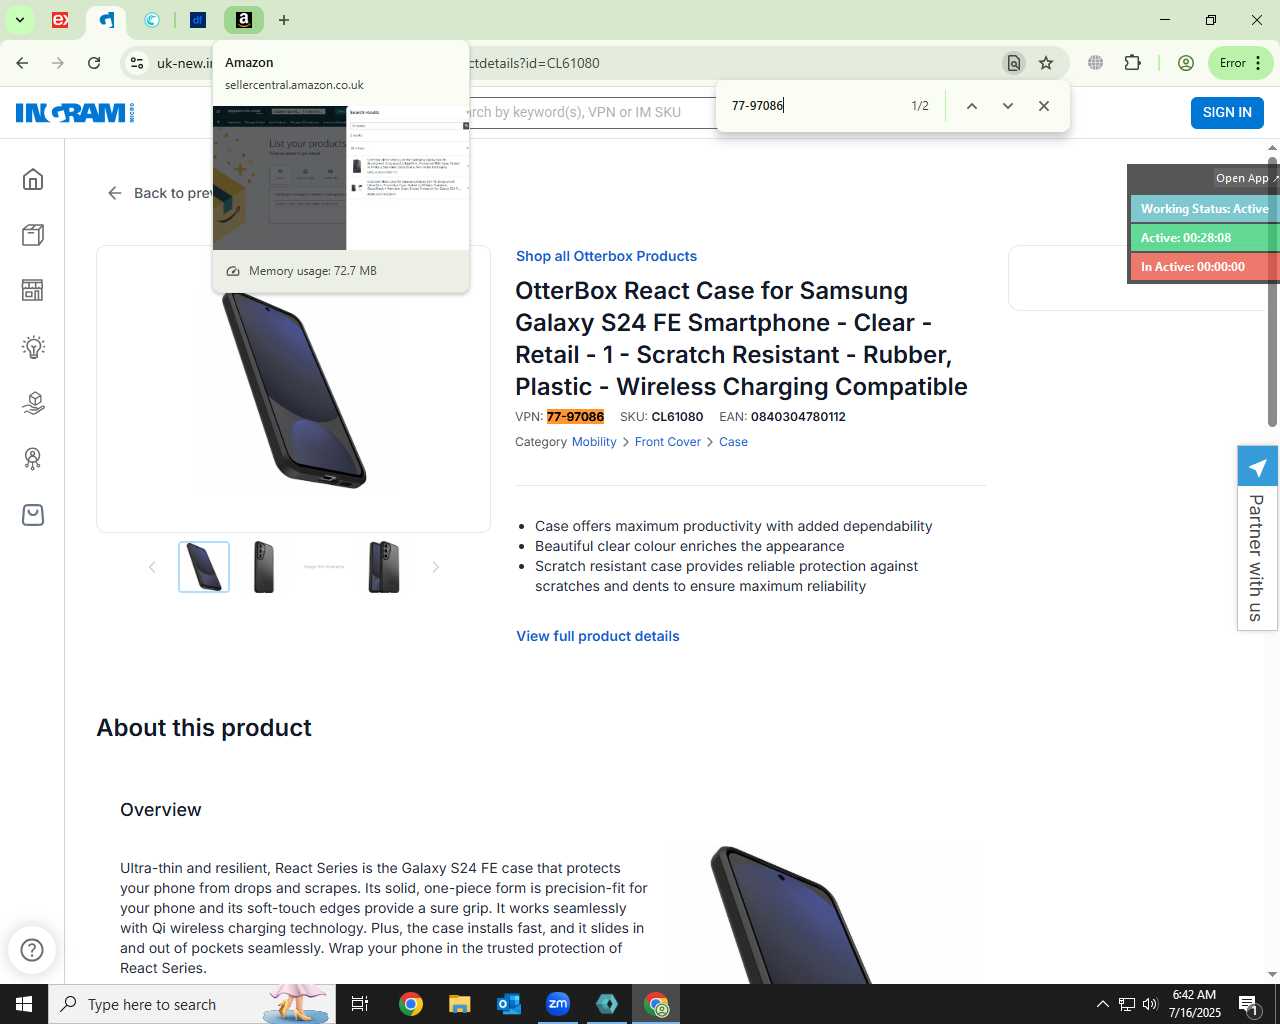Open Task View on the taskbar
This screenshot has width=1280, height=1024.
[360, 1004]
